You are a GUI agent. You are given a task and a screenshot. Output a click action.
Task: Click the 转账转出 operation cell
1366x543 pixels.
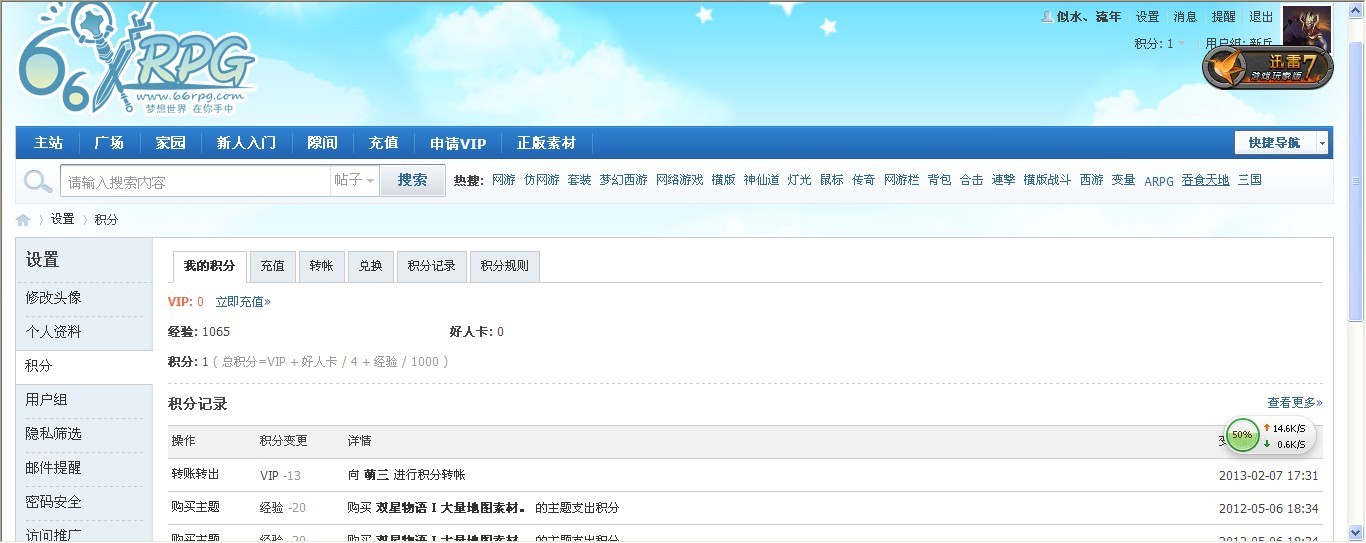pos(195,475)
